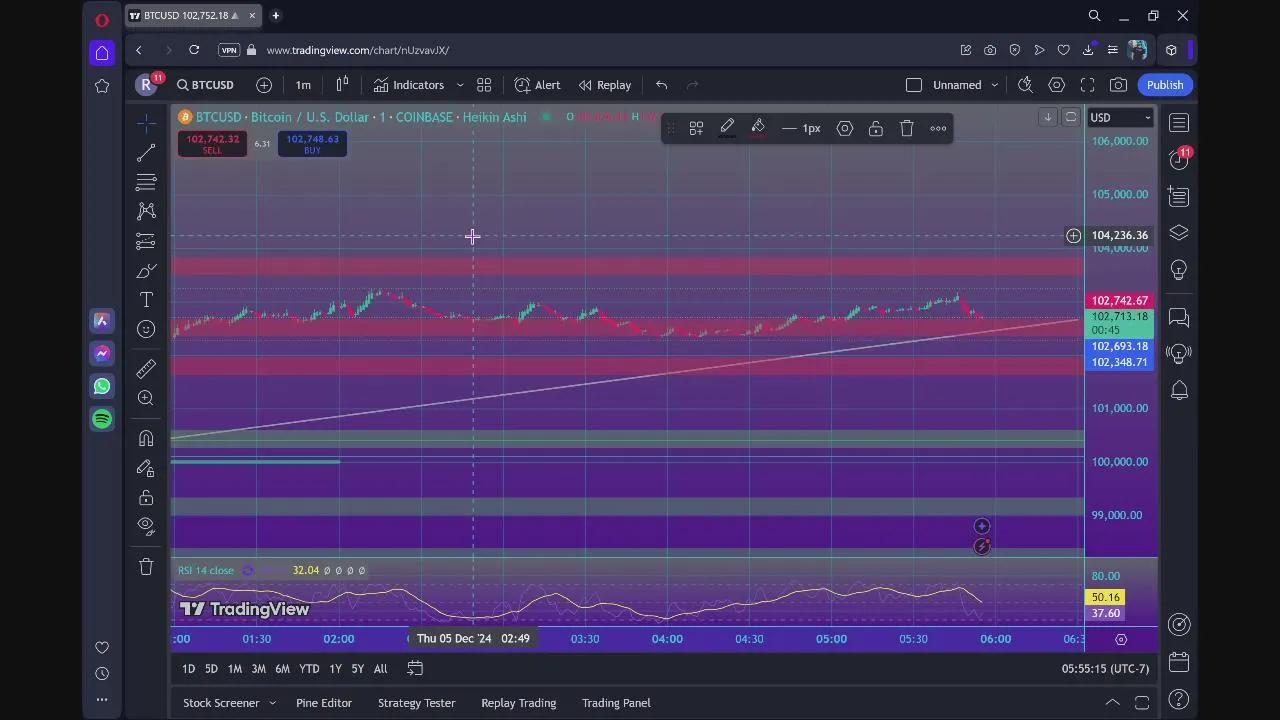
Task: Open the alerts clock panel with badge
Action: pos(1179,160)
